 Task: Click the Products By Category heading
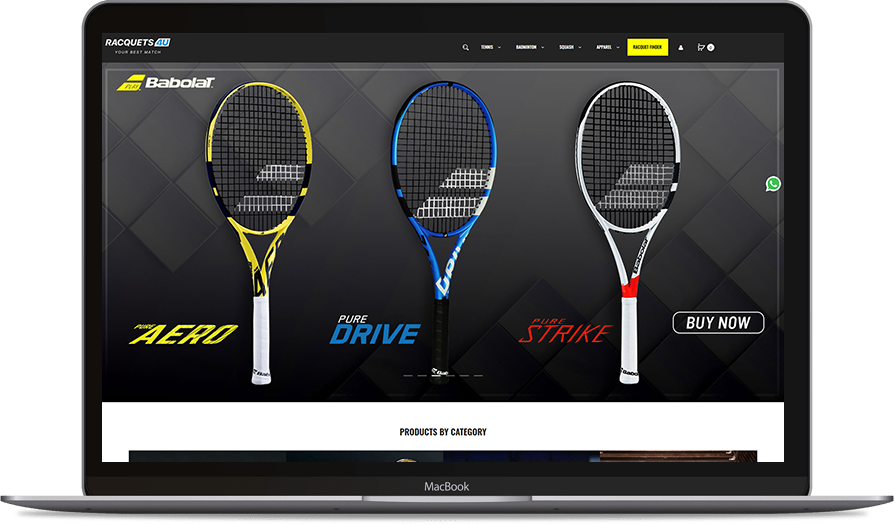click(x=443, y=432)
